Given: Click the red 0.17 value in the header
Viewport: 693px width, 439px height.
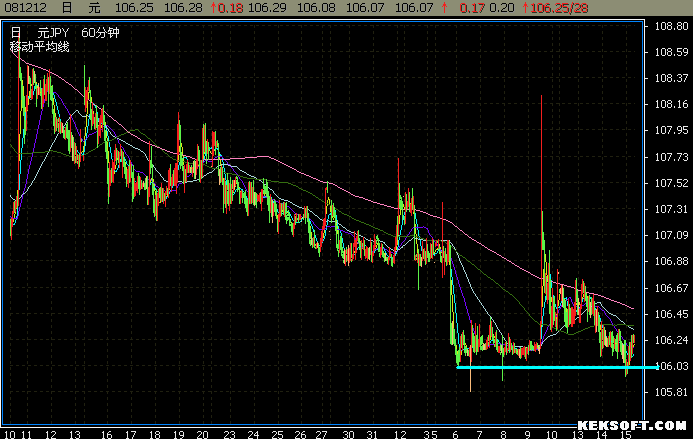Looking at the screenshot, I should 472,8.
